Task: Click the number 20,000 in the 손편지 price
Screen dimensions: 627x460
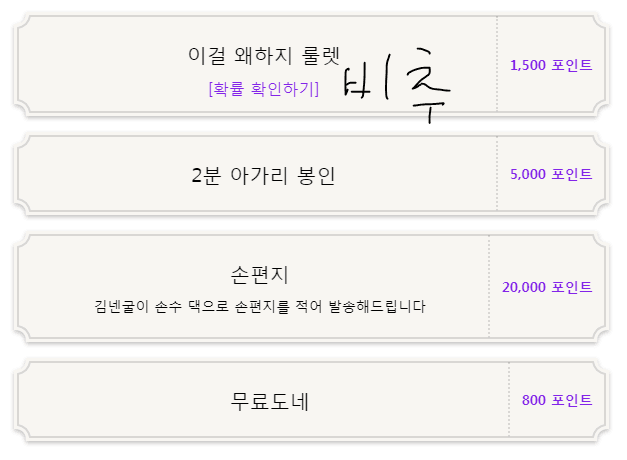Action: point(524,287)
